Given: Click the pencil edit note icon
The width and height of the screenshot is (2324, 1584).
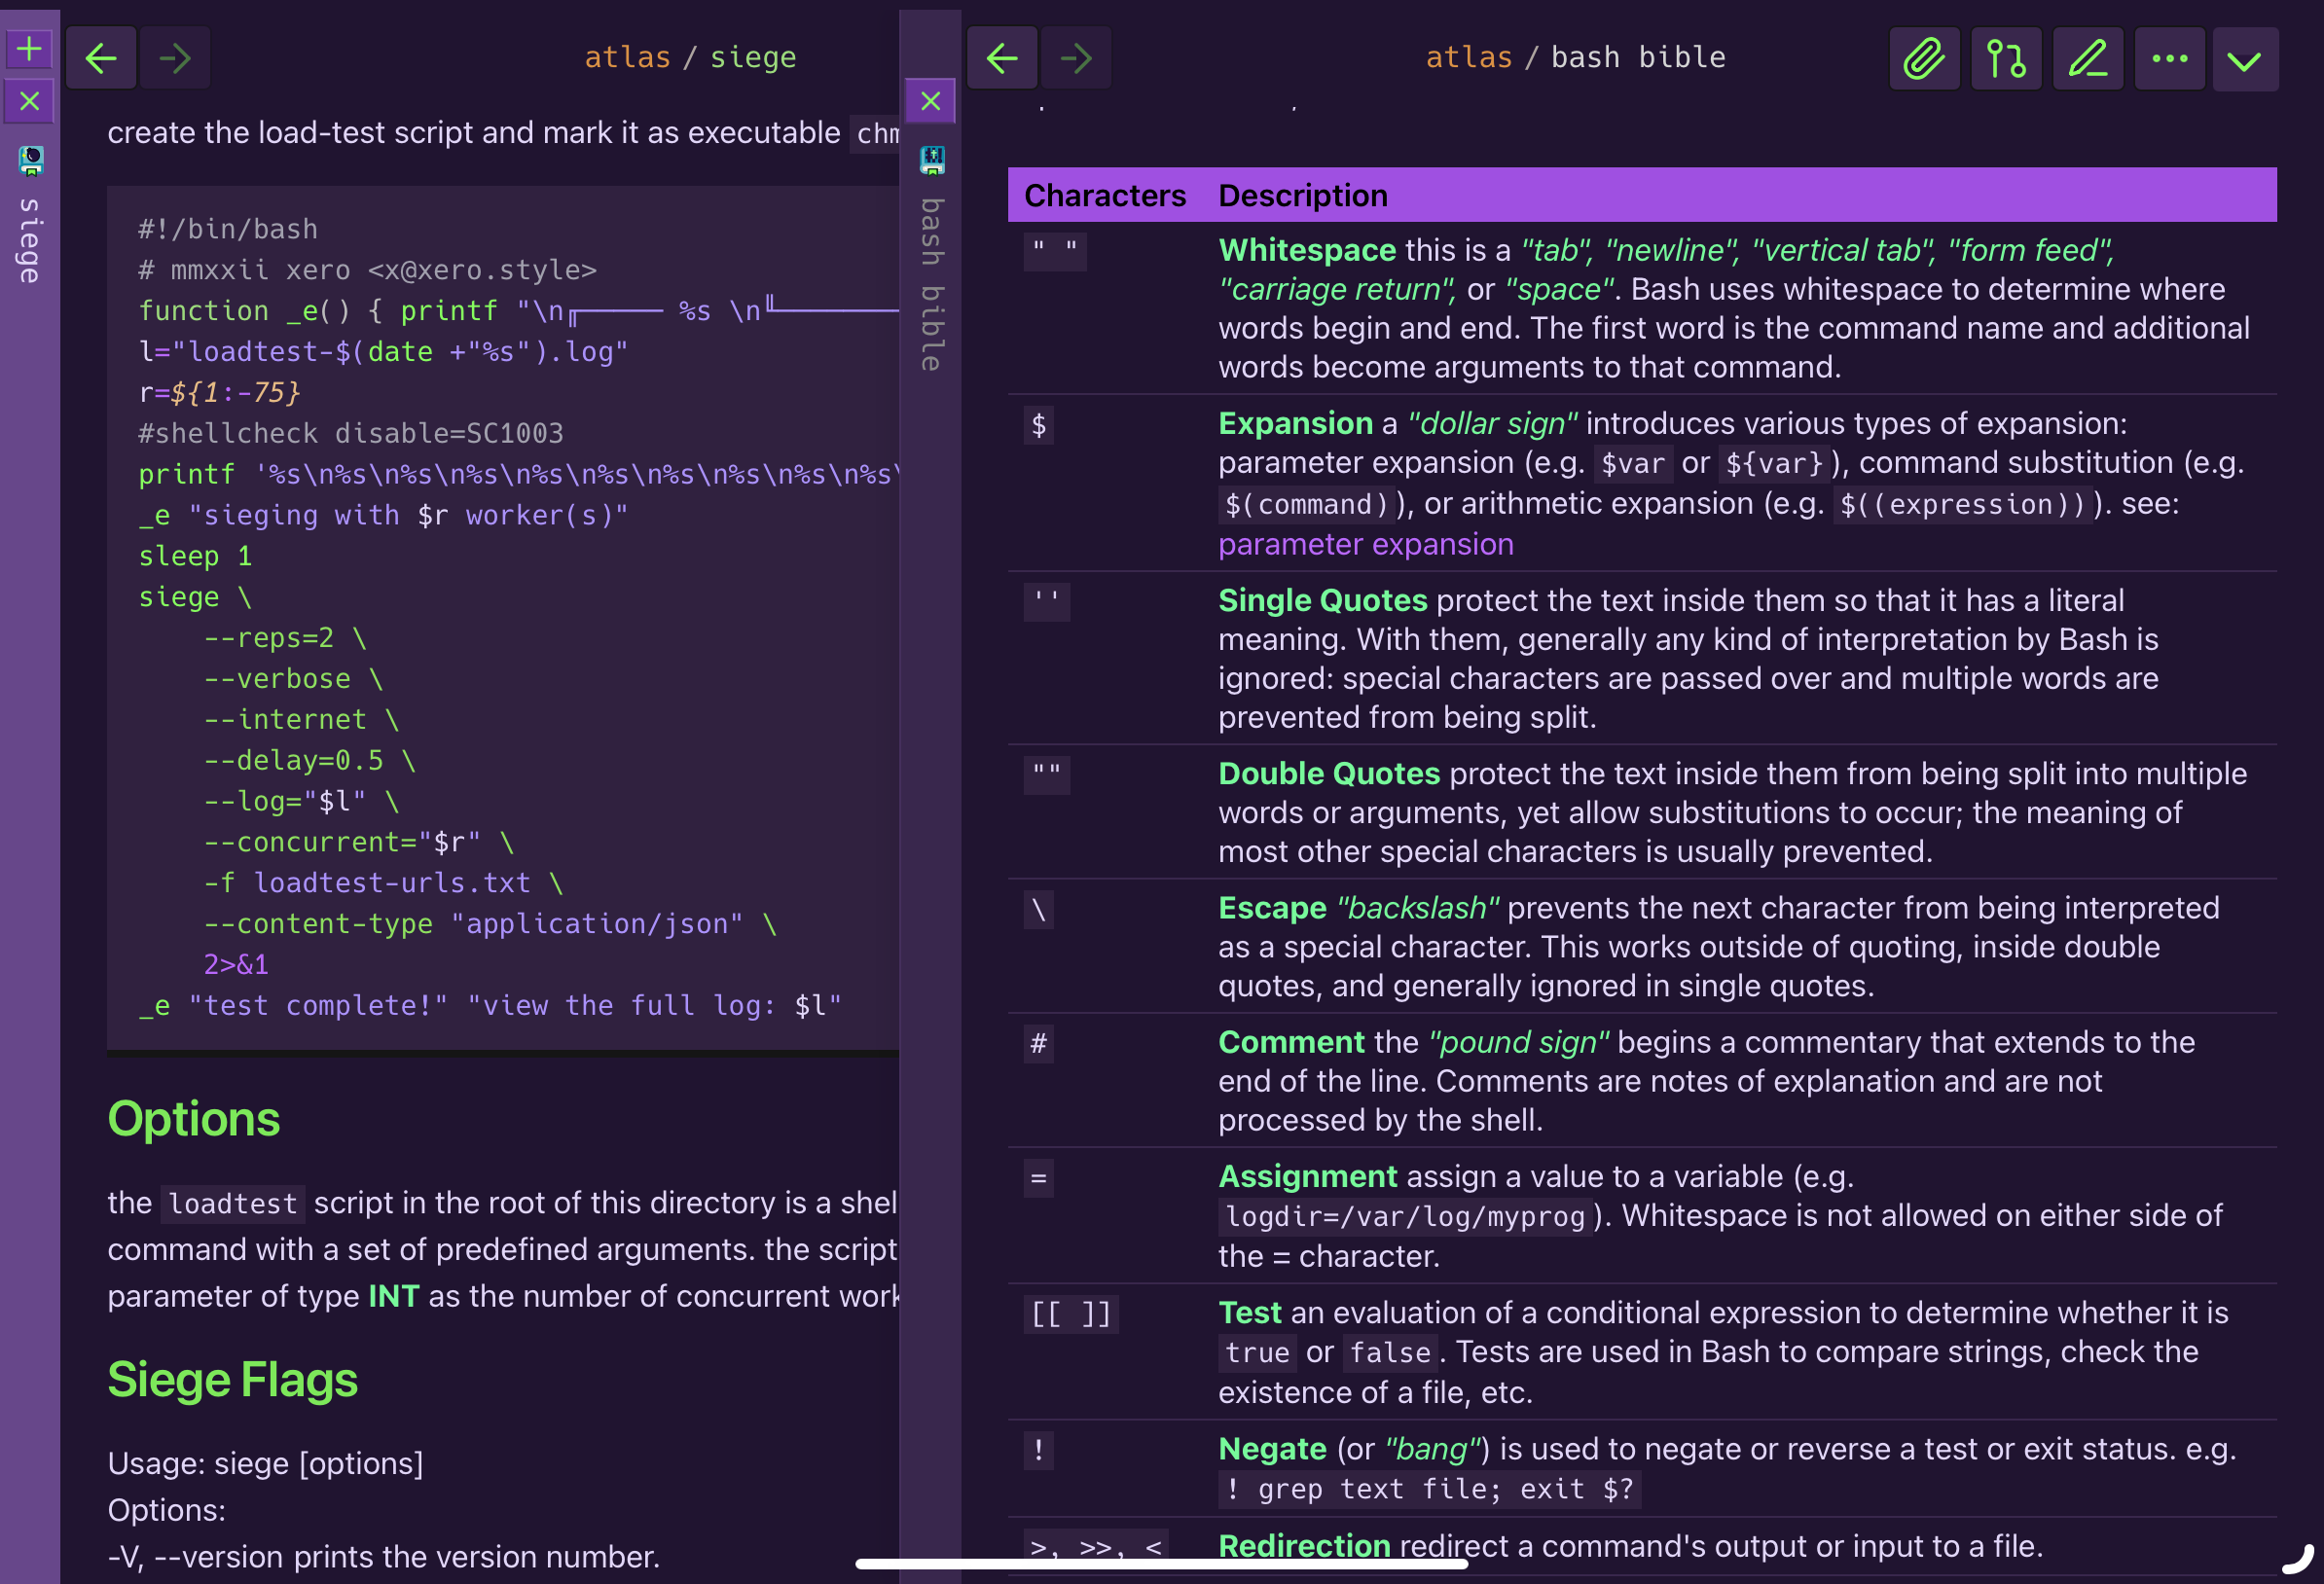Looking at the screenshot, I should tap(2088, 58).
